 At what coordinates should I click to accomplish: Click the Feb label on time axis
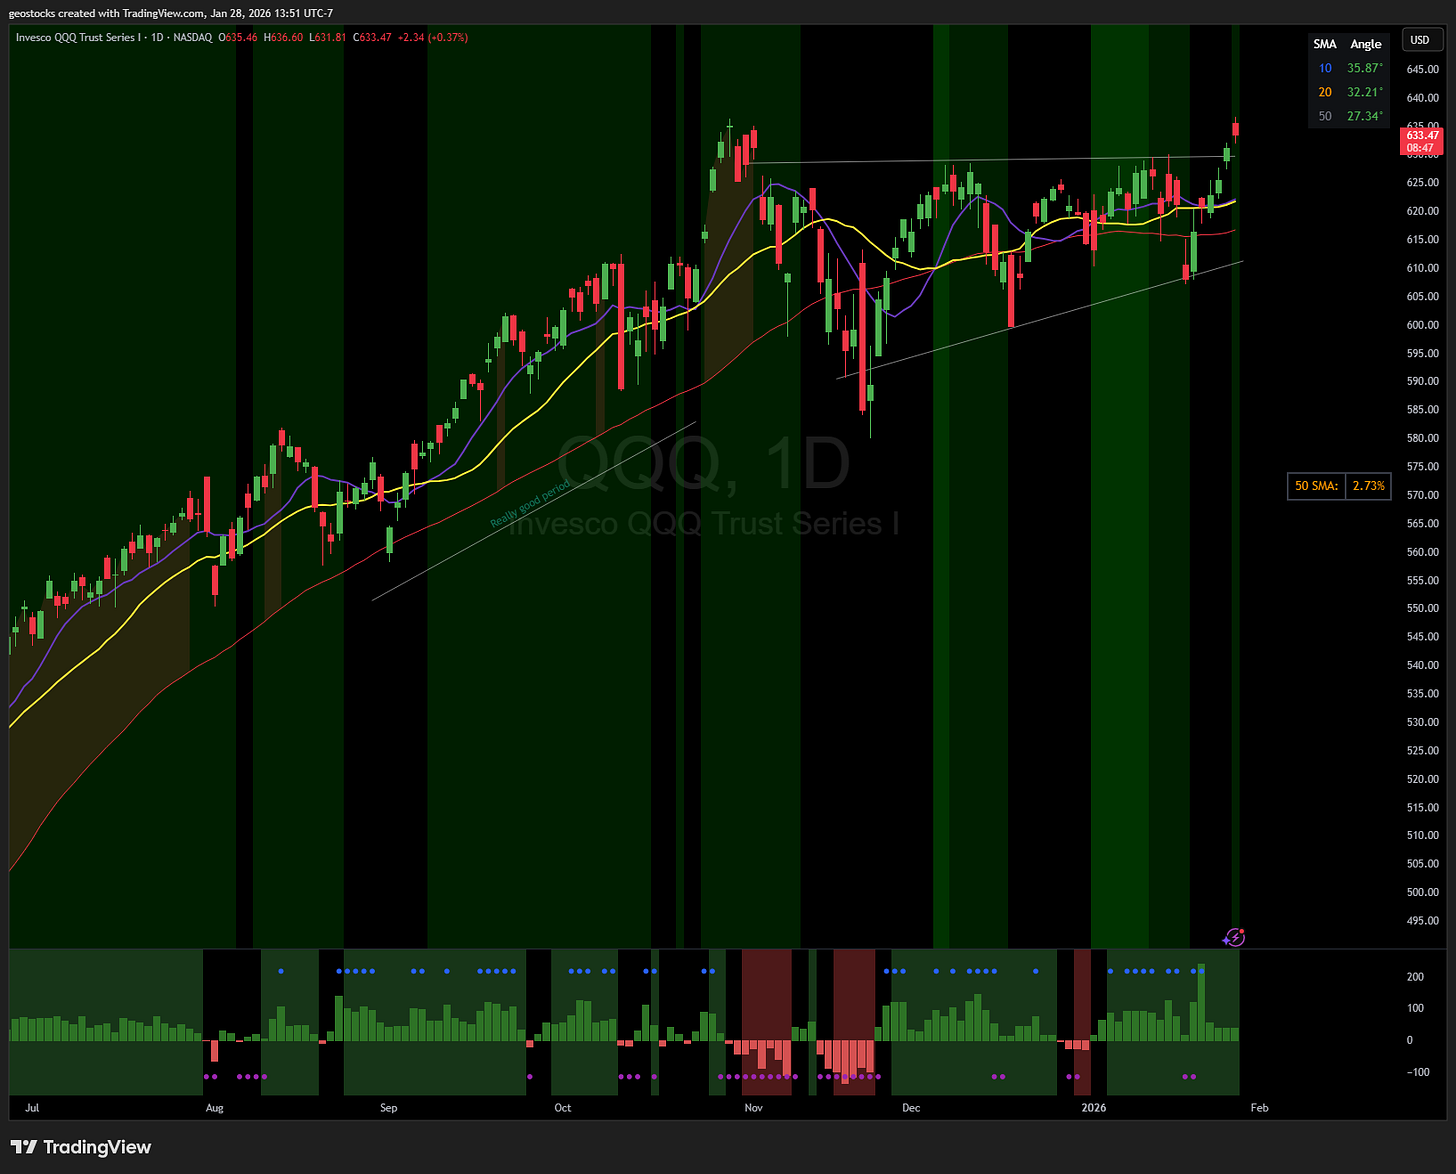point(1260,1107)
